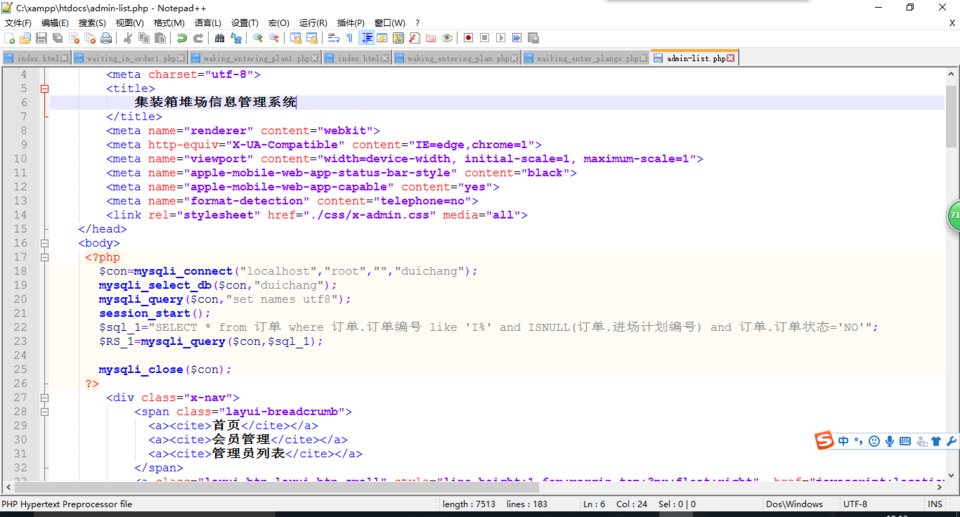Toggle the Document Map panel icon
This screenshot has height=517, width=960.
pos(399,38)
